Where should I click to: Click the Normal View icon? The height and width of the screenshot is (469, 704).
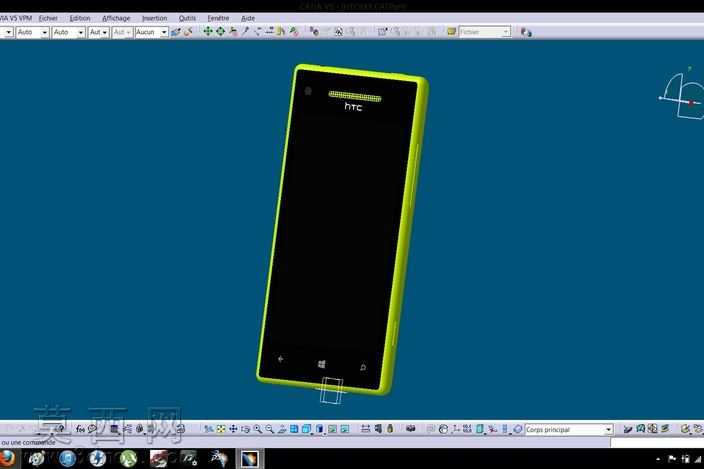point(282,429)
